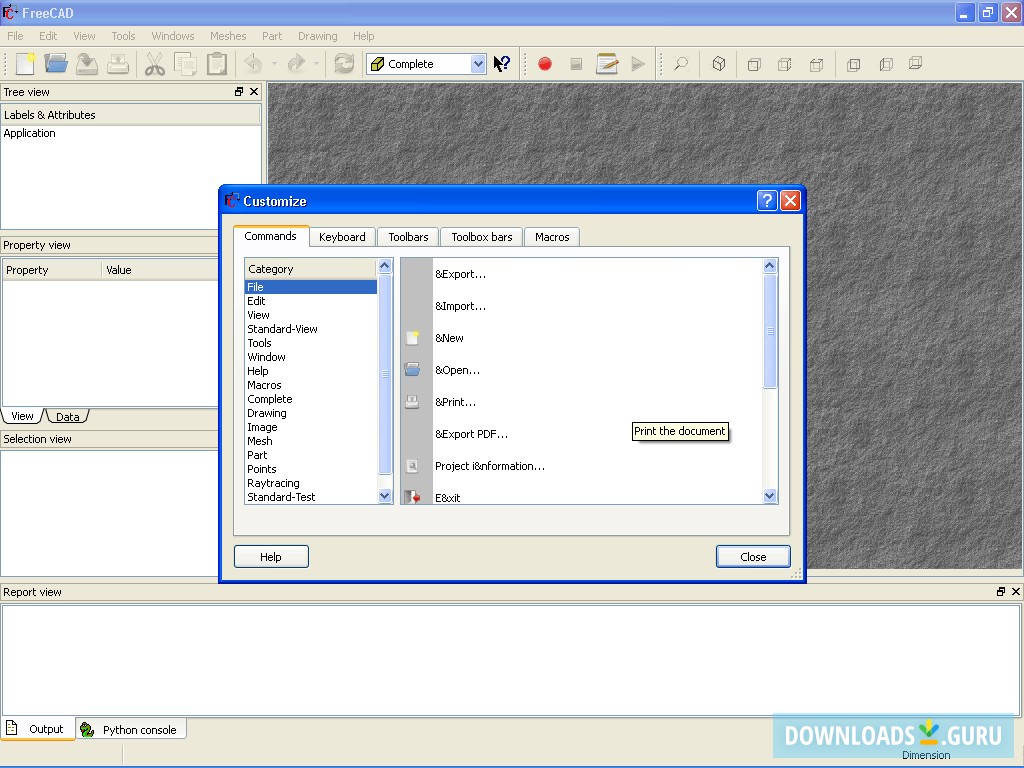Open the workbench selector showing Complete
1024x768 pixels.
(x=425, y=63)
